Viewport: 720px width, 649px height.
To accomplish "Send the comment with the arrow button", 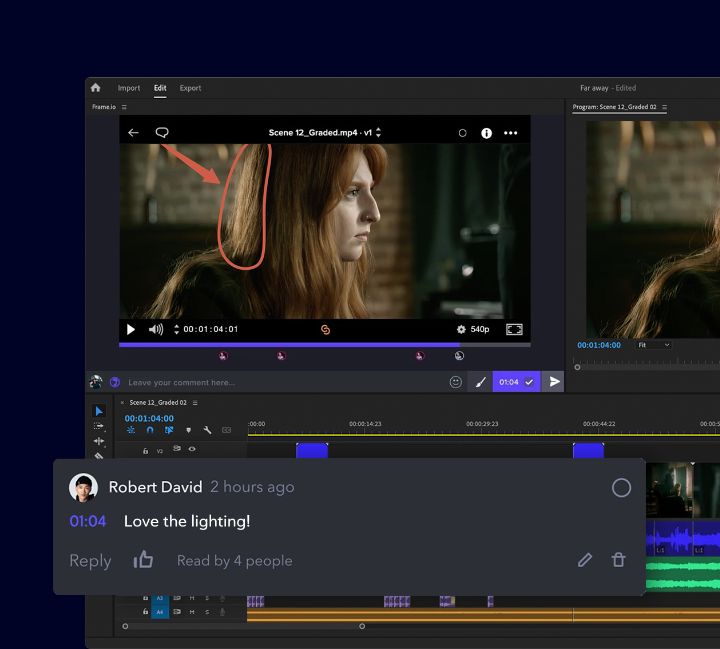I will point(555,382).
